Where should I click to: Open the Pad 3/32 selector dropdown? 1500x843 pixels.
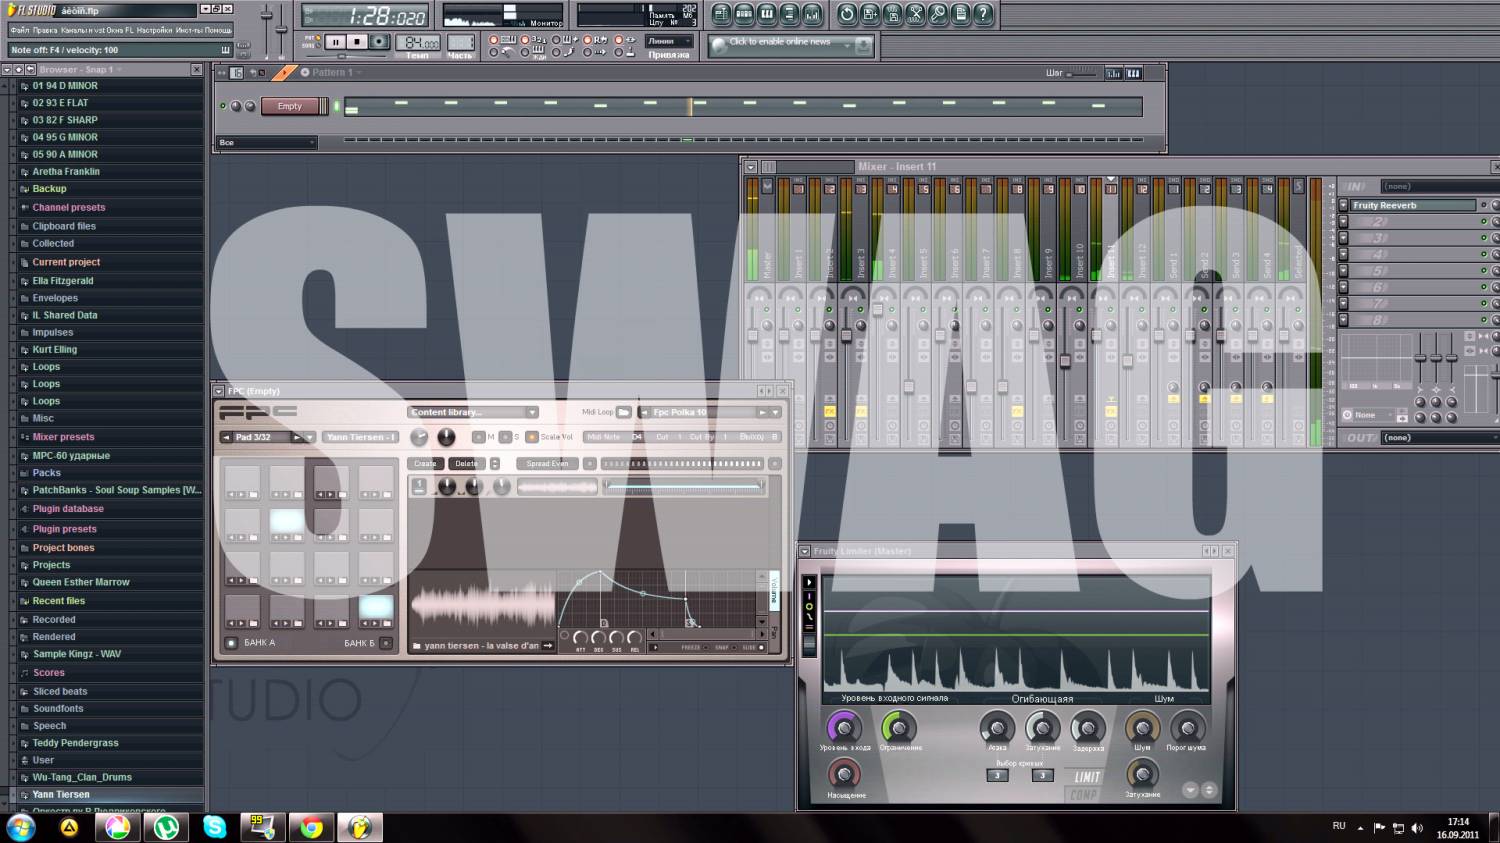311,437
